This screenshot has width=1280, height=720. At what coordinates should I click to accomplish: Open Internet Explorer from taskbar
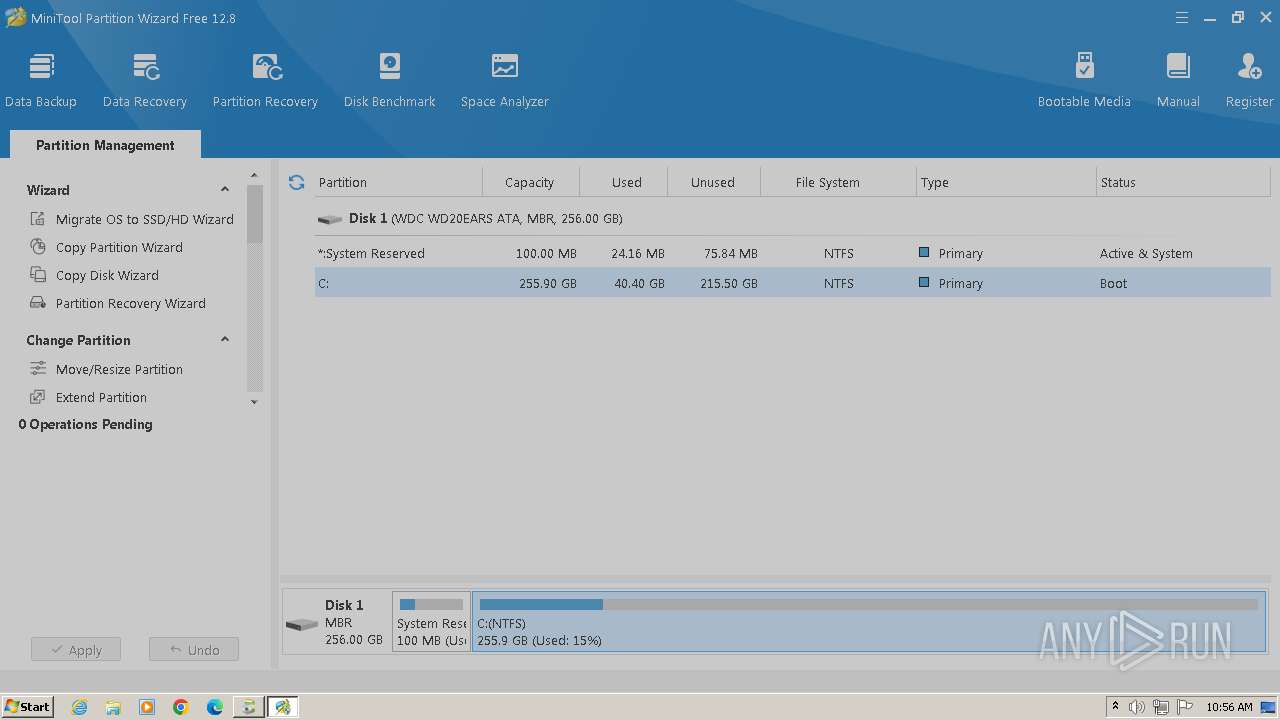[80, 707]
